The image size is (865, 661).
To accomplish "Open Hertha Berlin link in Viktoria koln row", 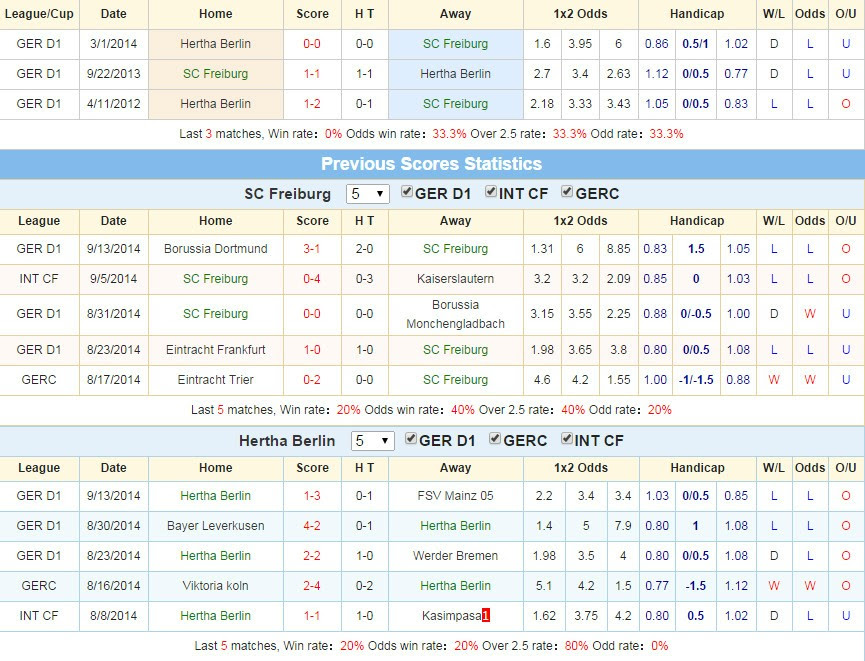I will click(x=456, y=585).
